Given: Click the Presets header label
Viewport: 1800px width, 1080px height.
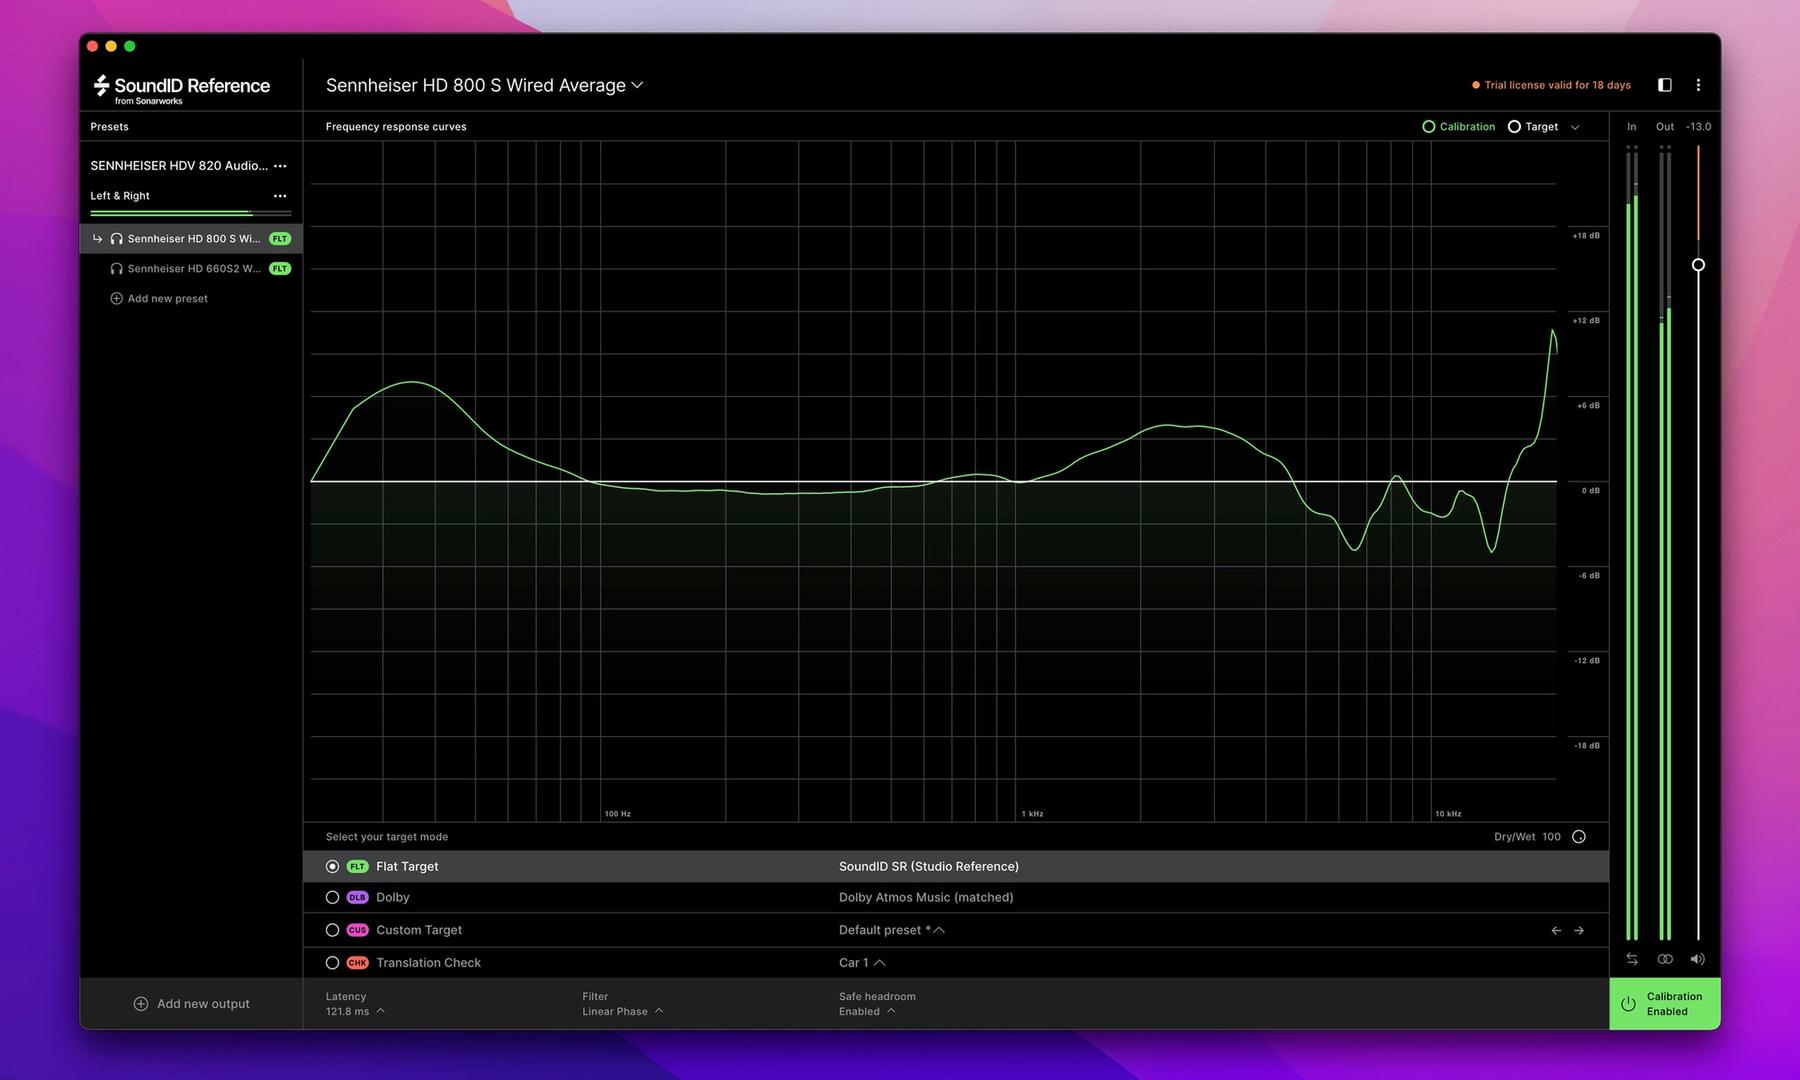Looking at the screenshot, I should point(109,127).
